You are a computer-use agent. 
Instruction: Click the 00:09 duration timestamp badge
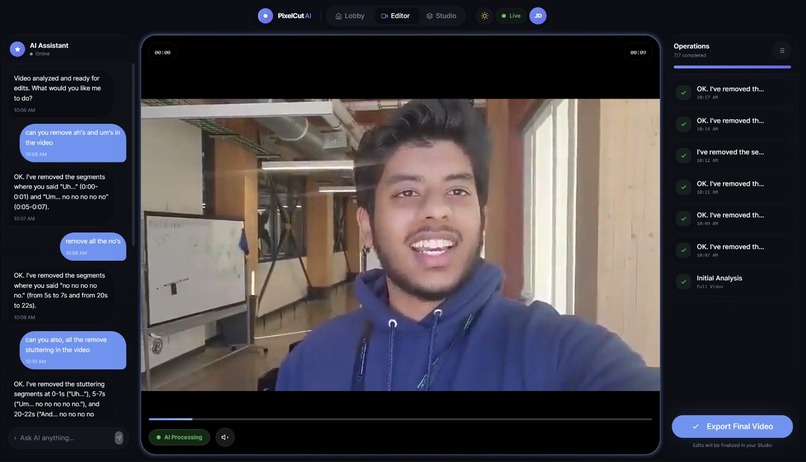point(638,52)
